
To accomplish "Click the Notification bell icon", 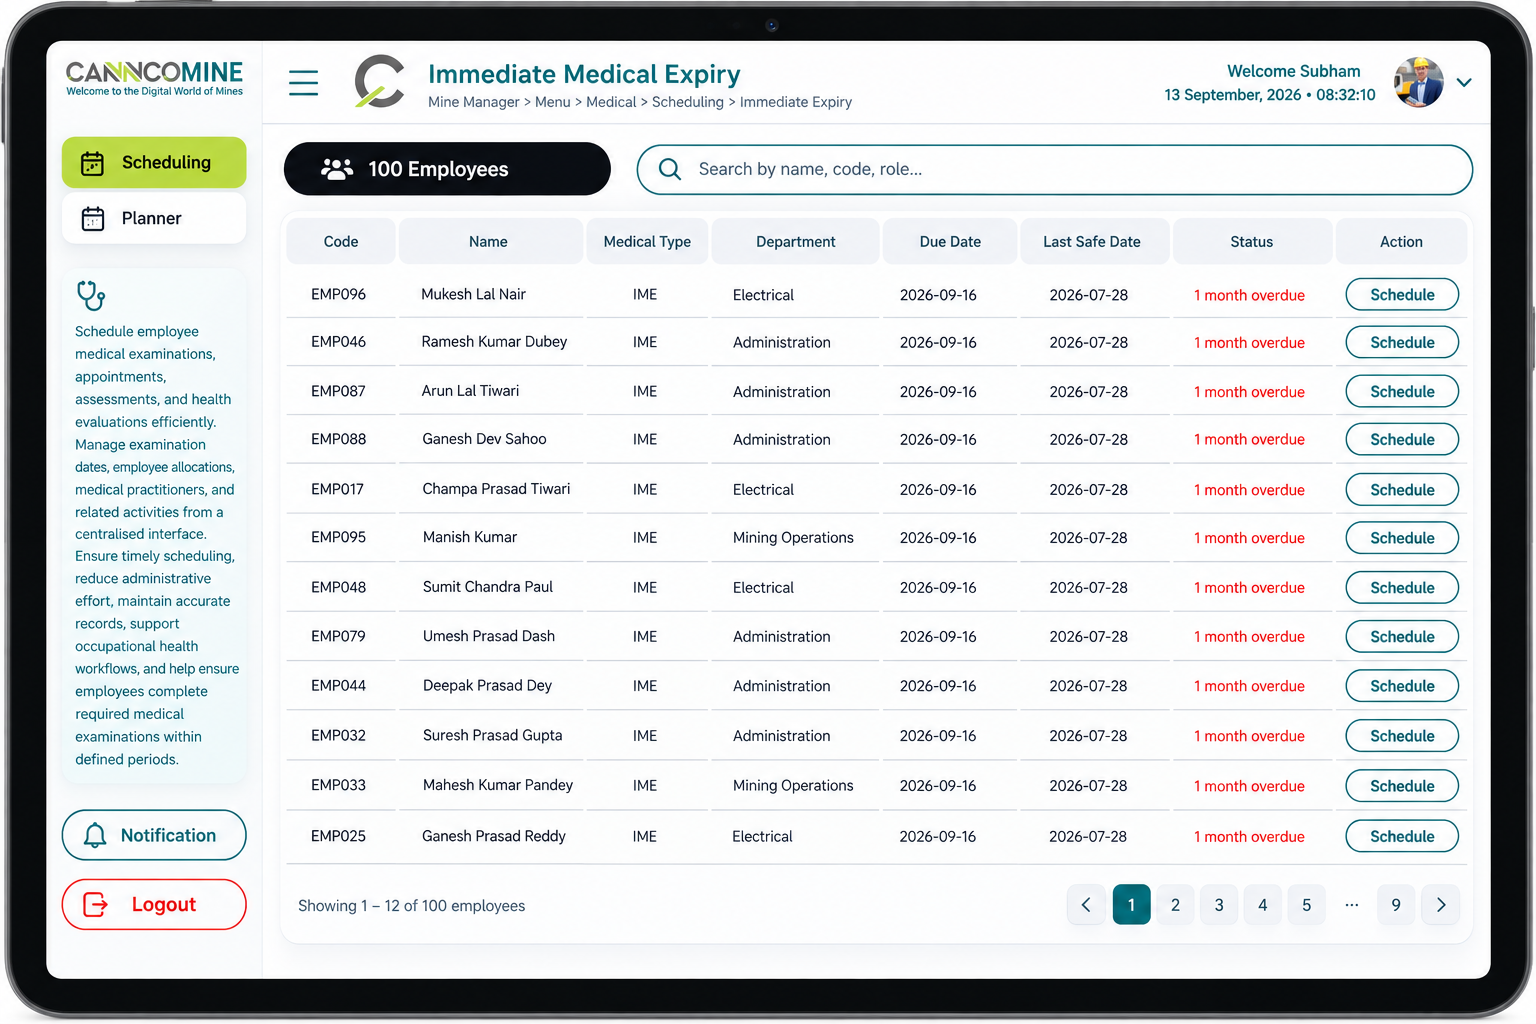I will (95, 835).
